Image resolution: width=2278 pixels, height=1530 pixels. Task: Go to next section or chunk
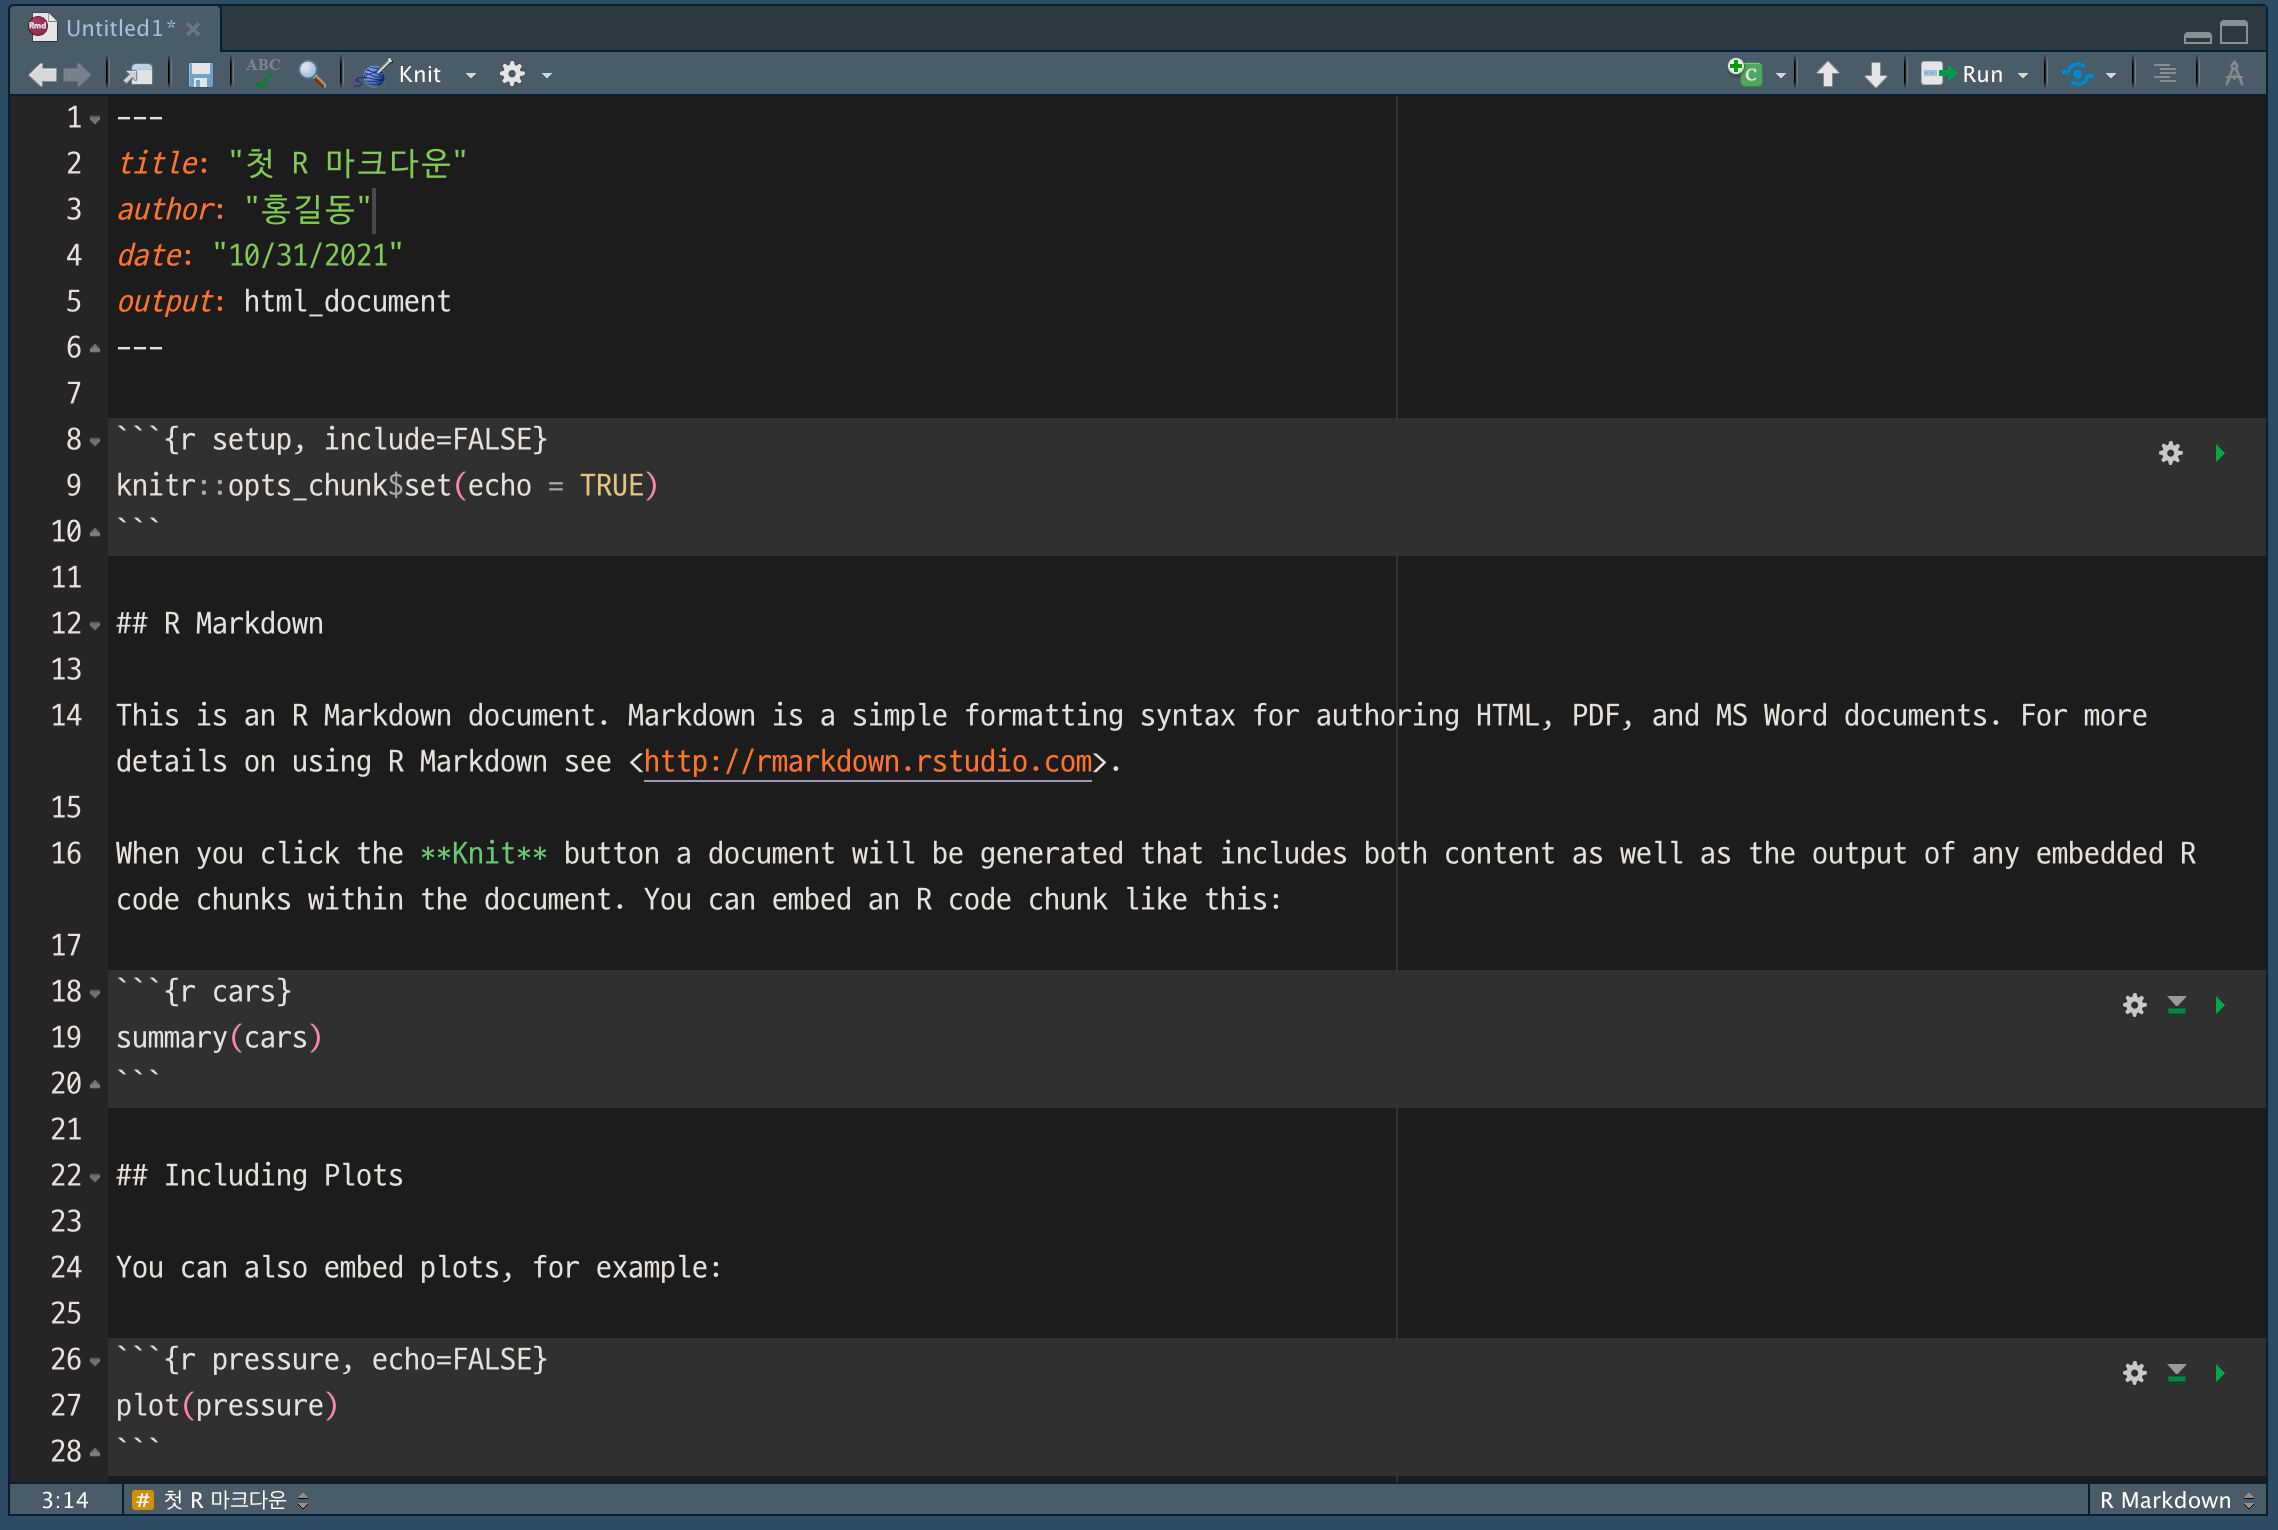point(1876,74)
